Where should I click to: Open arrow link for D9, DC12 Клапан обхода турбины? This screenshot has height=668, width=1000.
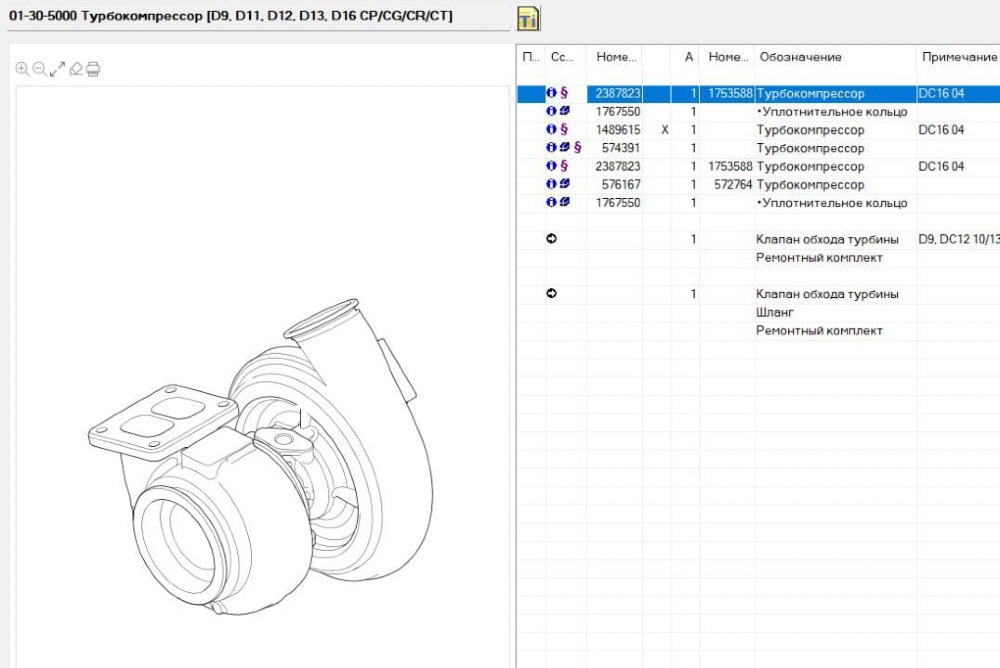(x=551, y=240)
